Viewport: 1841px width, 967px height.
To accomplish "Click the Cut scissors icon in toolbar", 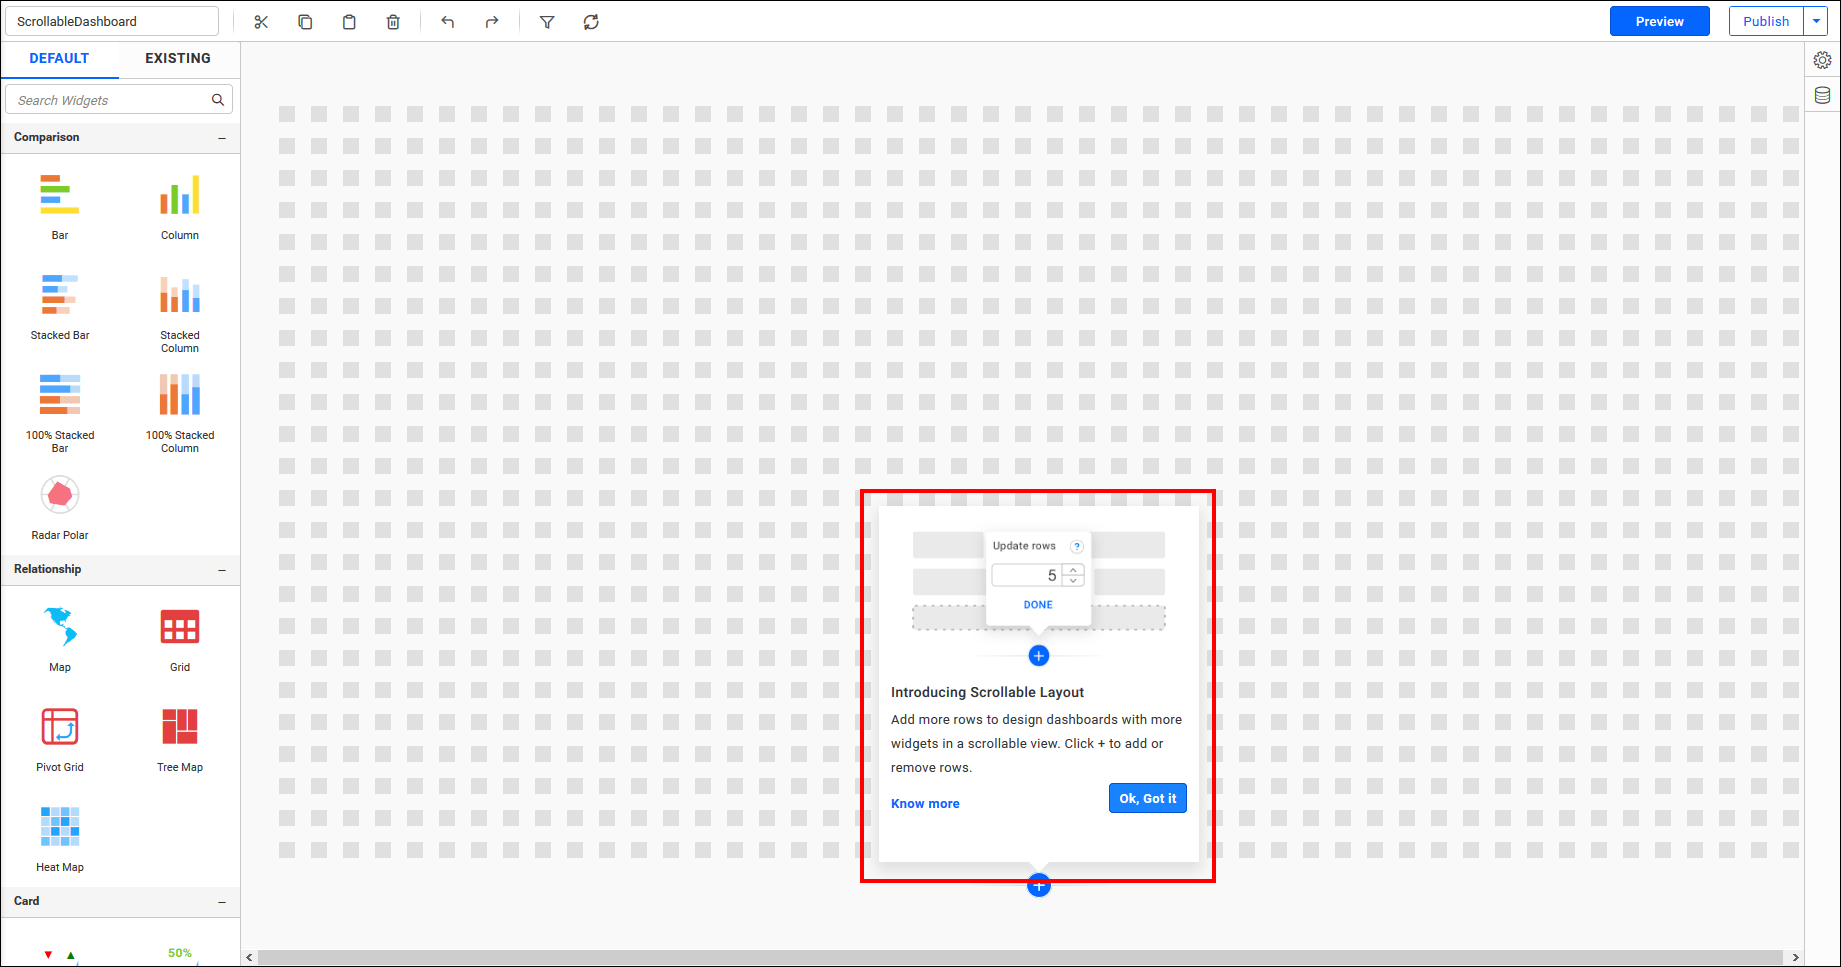I will [261, 22].
